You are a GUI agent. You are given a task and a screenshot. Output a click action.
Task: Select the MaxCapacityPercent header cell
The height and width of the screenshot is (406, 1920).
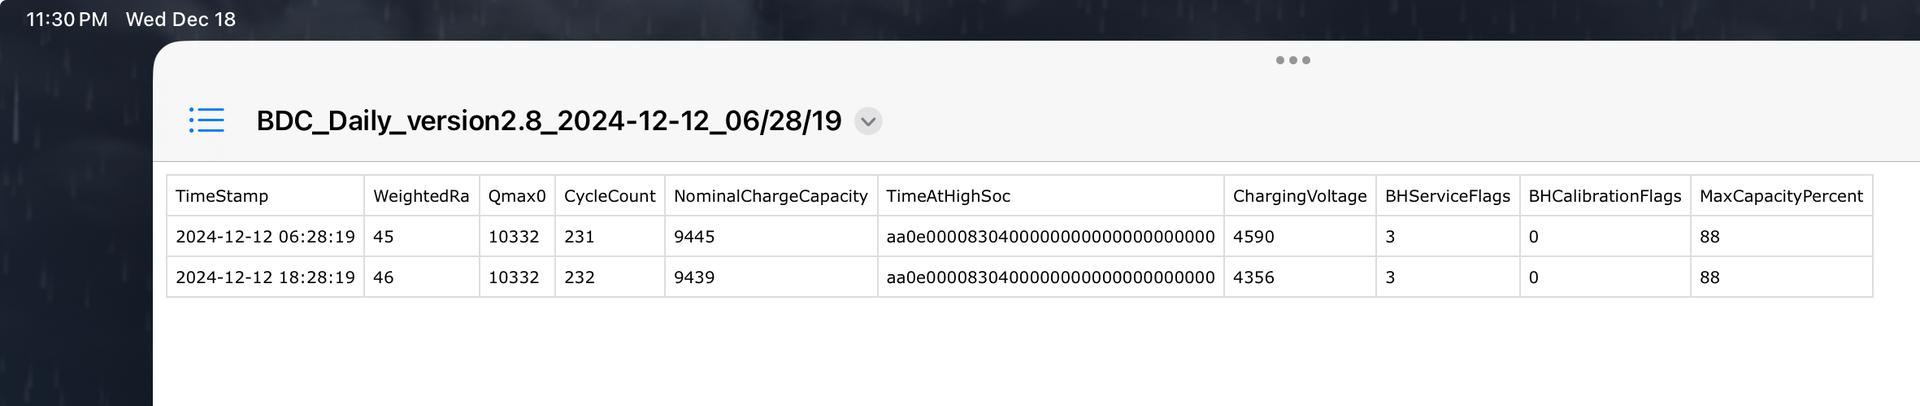click(1781, 196)
